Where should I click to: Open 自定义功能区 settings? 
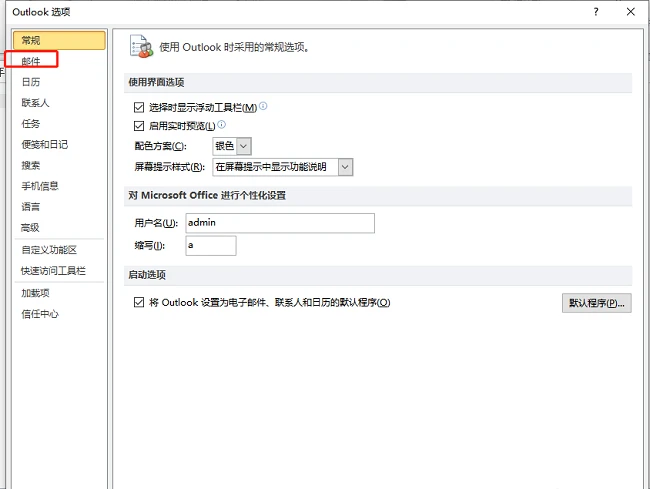(x=49, y=250)
